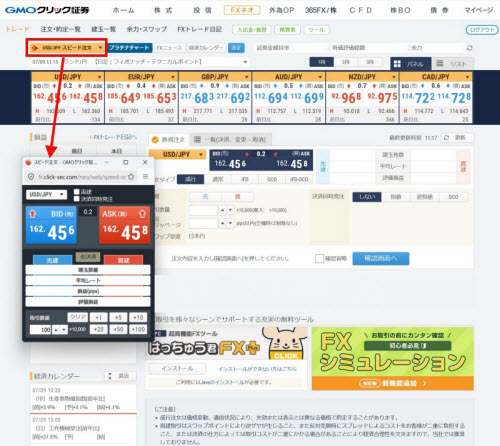
Task: Tick the 決済同時発注 checkbox in the speed order window
Action: coord(77,199)
